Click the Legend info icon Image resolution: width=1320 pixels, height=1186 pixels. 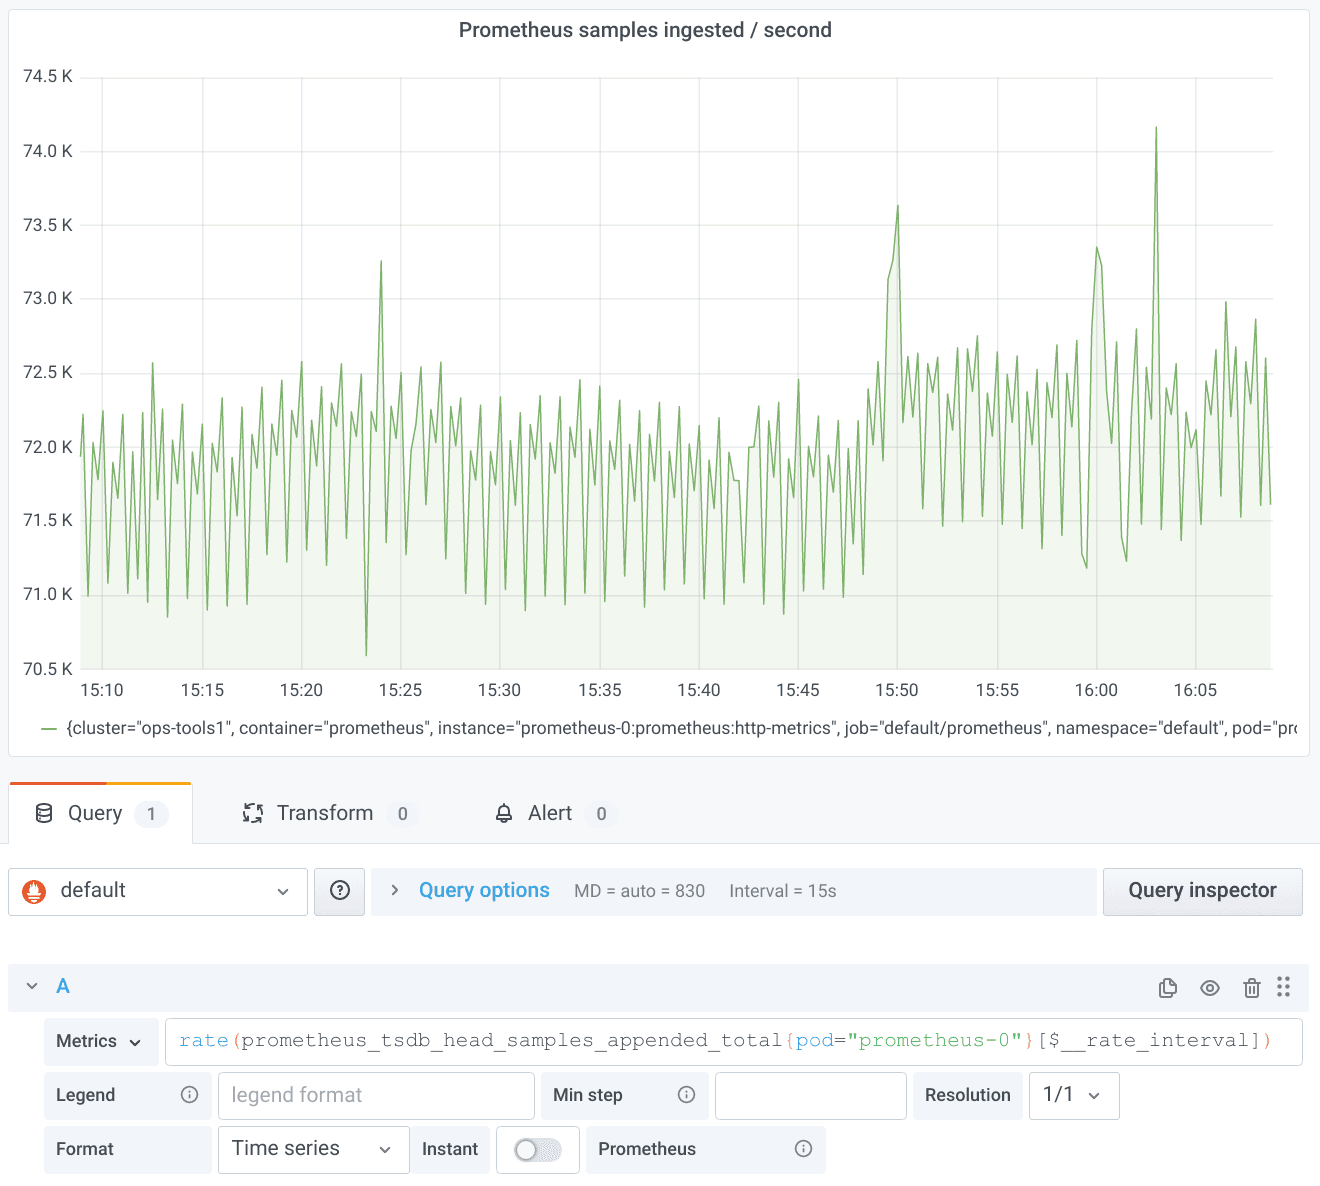[x=189, y=1095]
